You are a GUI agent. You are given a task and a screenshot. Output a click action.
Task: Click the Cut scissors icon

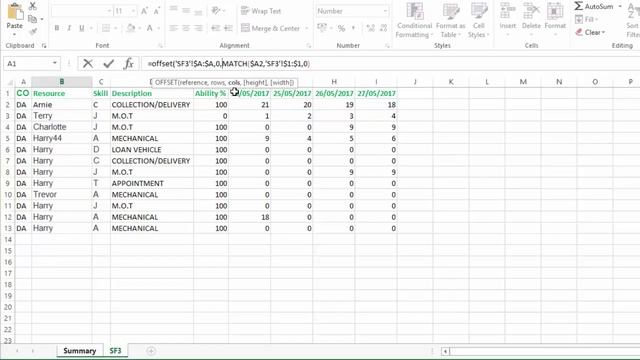[33, 6]
